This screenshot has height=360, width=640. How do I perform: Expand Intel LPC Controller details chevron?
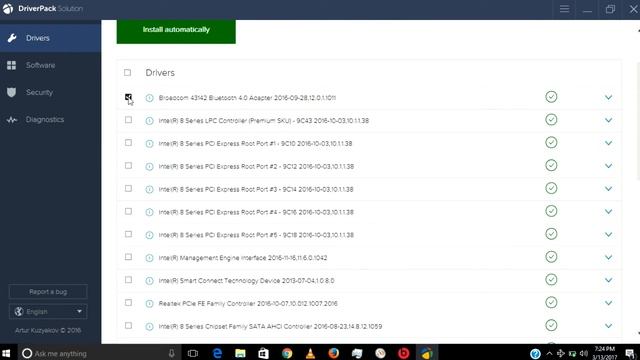pos(608,120)
